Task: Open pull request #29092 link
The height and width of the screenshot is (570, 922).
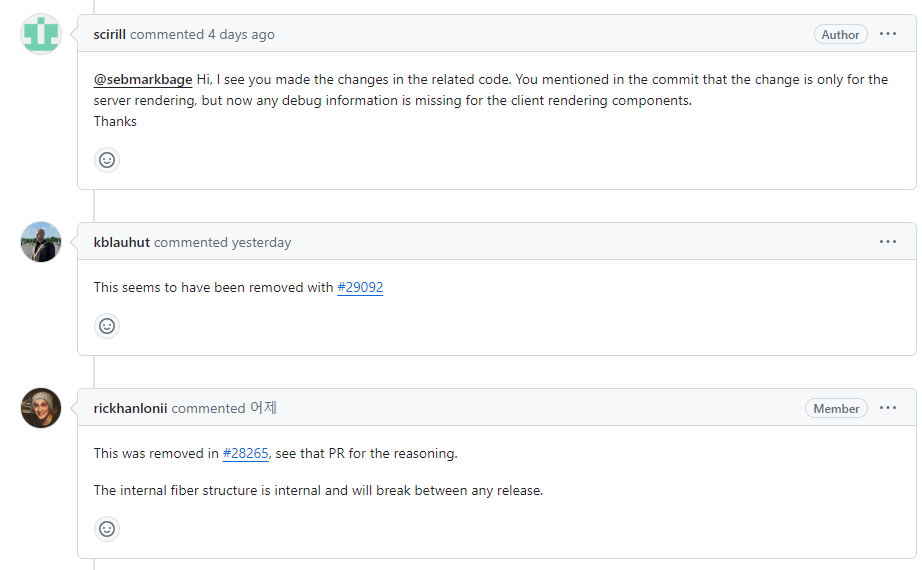Action: pyautogui.click(x=360, y=287)
